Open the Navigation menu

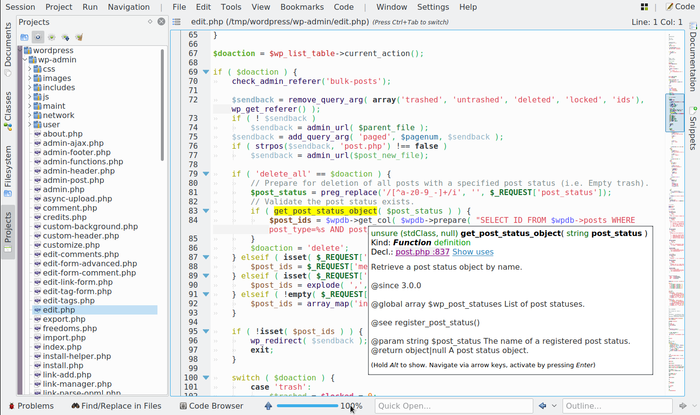(x=128, y=7)
